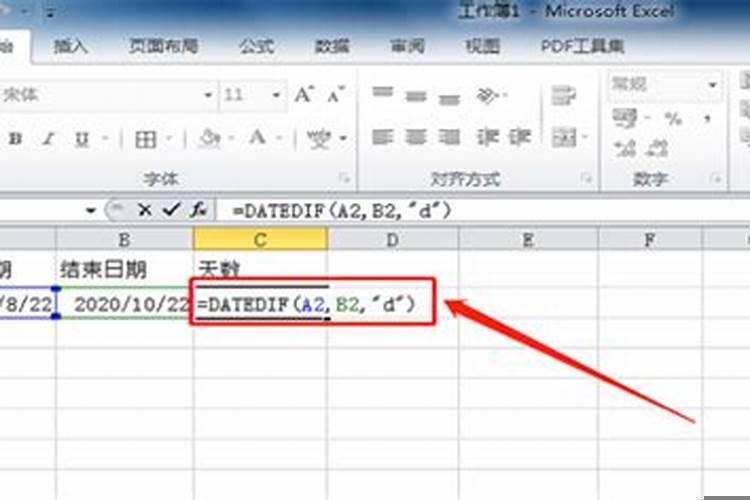Click the formula bar Enter checkmark button
Screen dimensions: 750x500
point(171,210)
